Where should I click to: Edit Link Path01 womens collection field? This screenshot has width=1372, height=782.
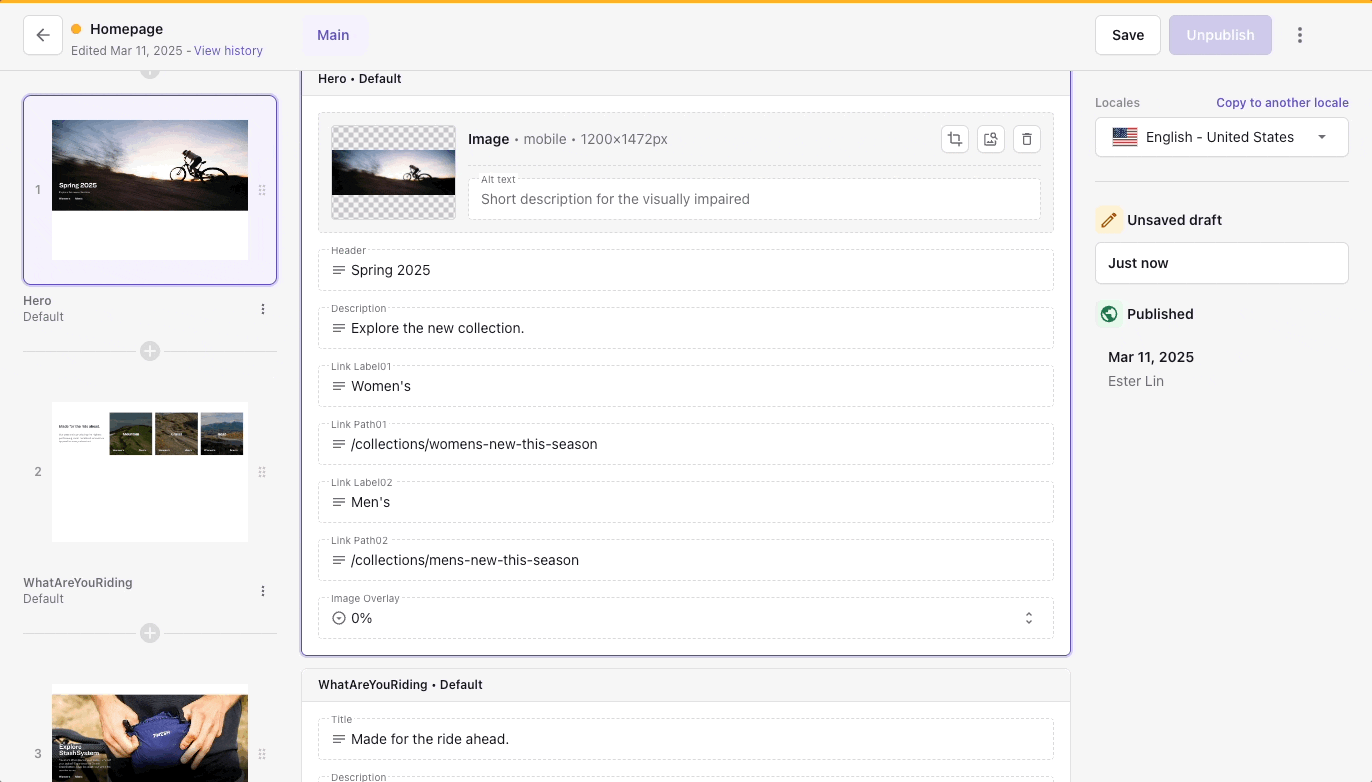(x=686, y=444)
